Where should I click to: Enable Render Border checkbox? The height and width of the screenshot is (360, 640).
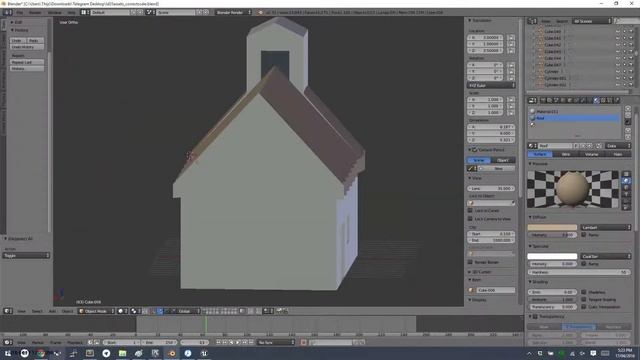click(470, 262)
